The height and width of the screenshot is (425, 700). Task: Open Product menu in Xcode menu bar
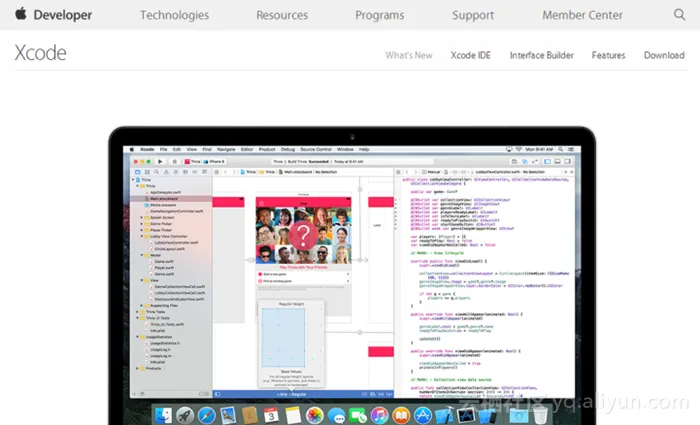click(x=267, y=150)
